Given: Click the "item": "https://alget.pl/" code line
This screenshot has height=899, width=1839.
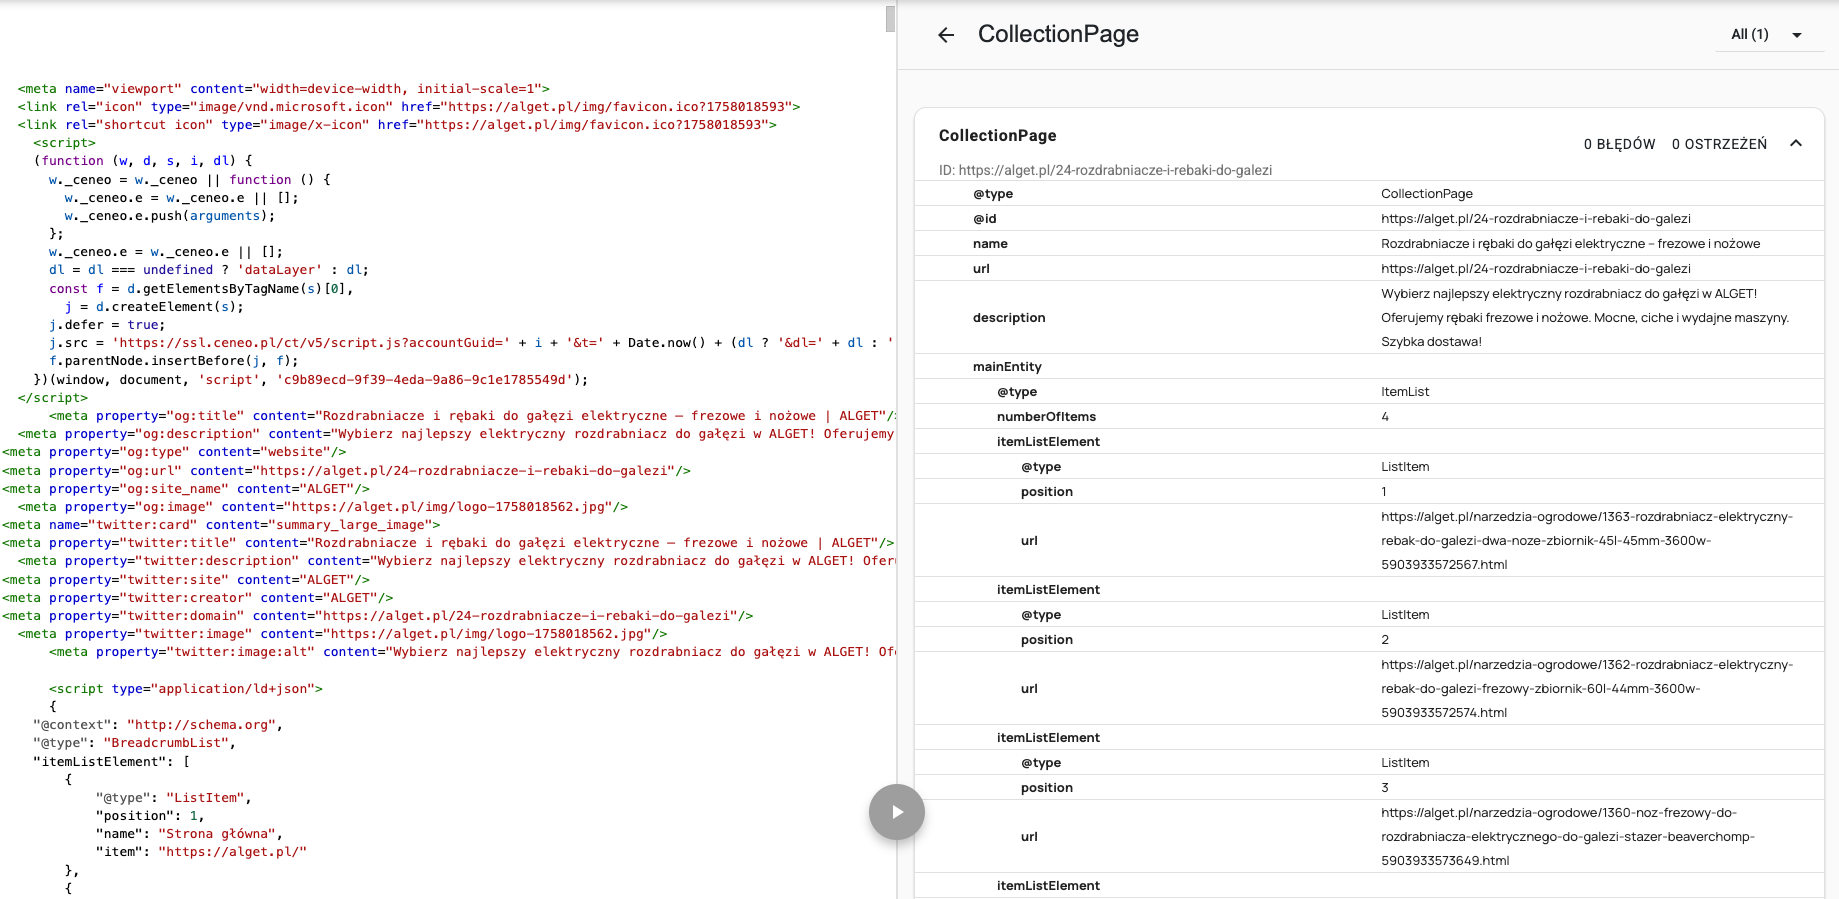Looking at the screenshot, I should (201, 852).
